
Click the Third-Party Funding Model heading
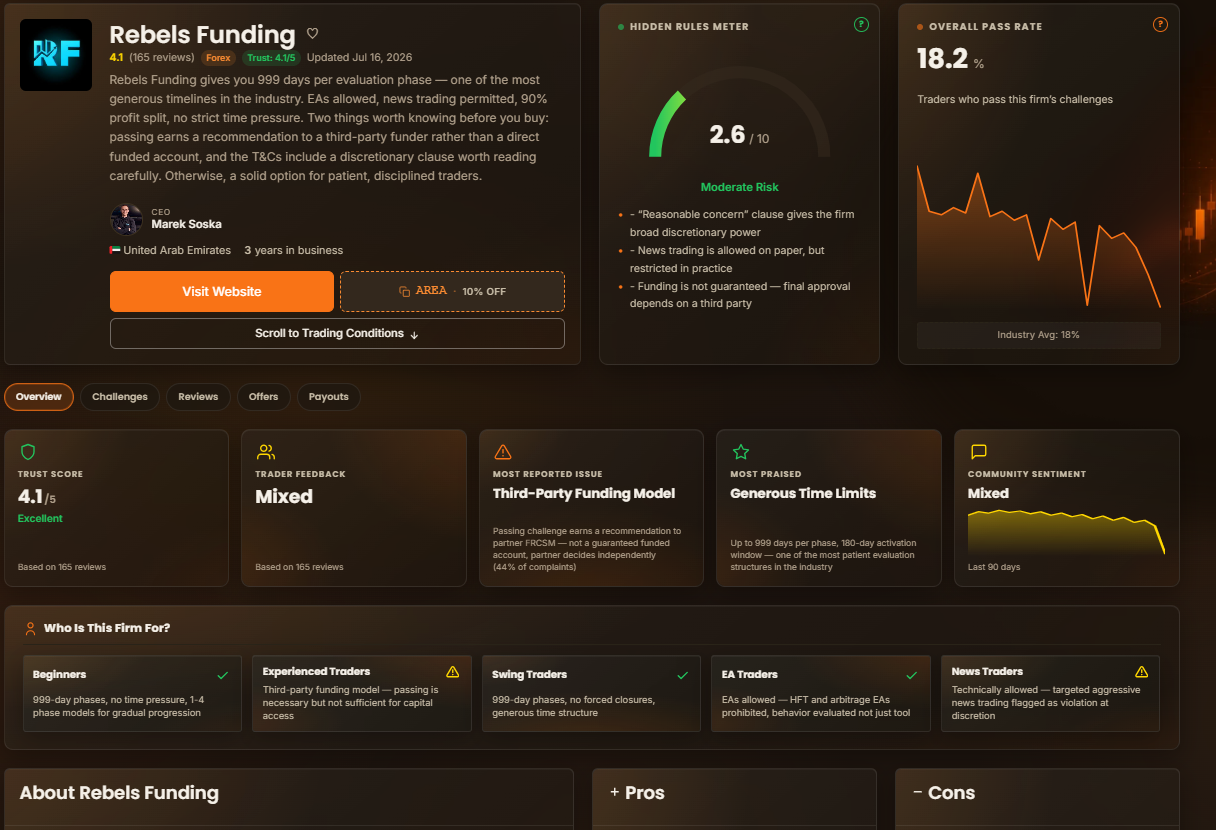coord(584,493)
